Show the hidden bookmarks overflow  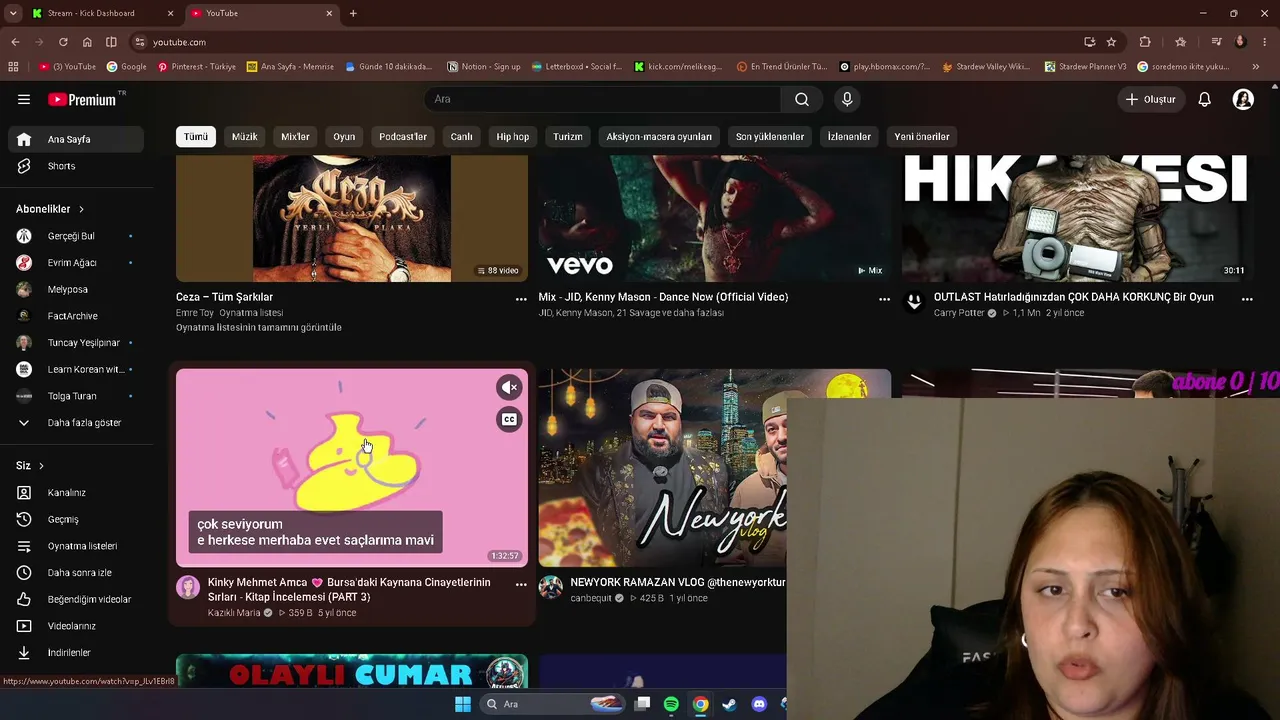[1256, 67]
